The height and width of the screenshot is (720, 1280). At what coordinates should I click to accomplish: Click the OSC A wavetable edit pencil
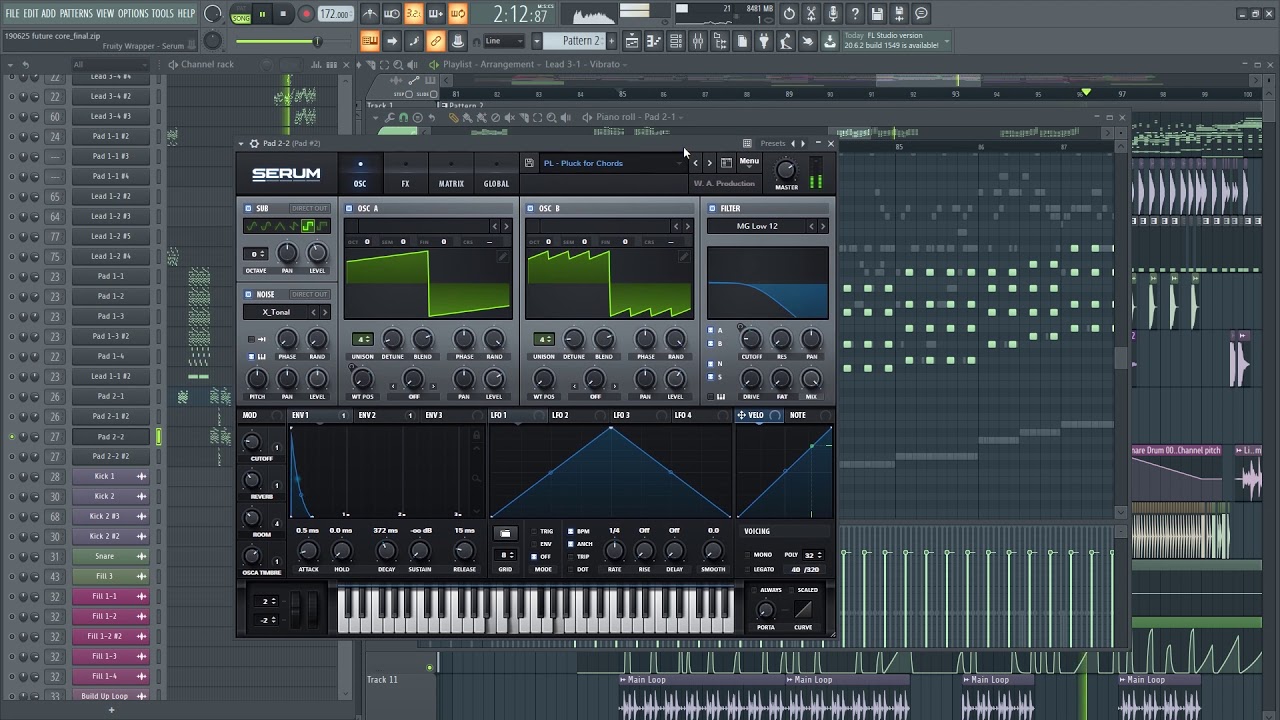point(503,257)
